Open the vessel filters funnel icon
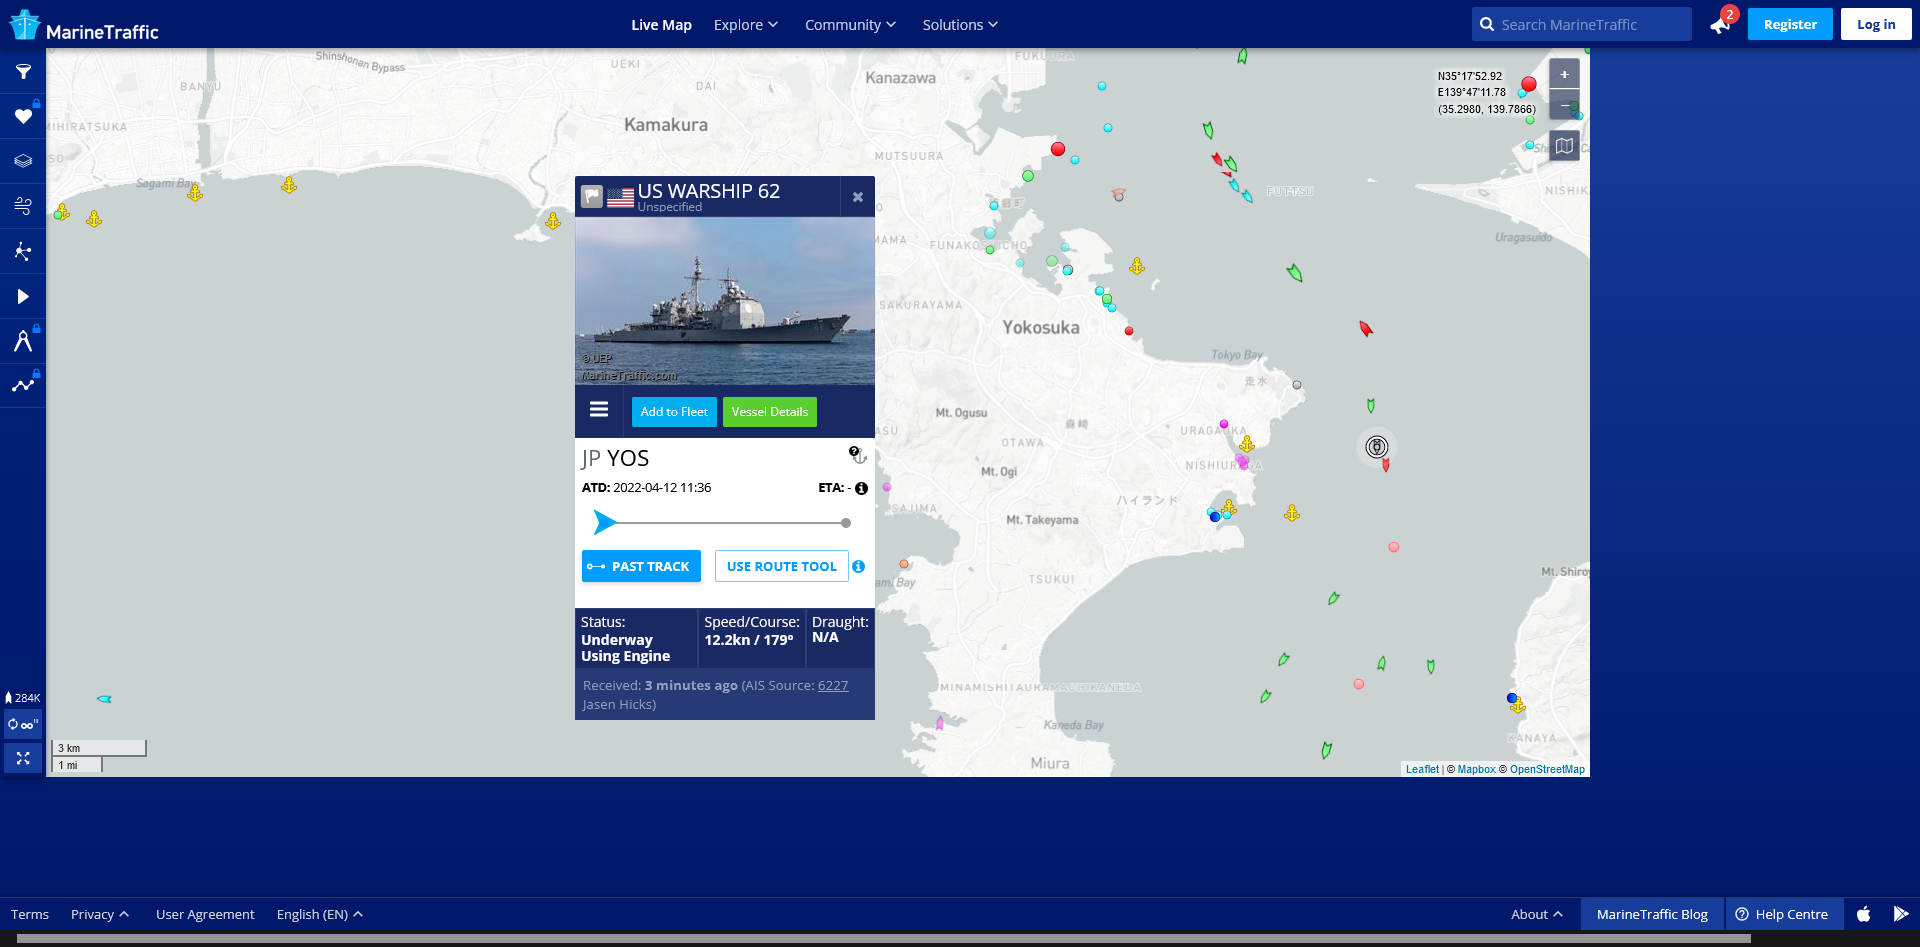Viewport: 1920px width, 947px height. tap(23, 72)
